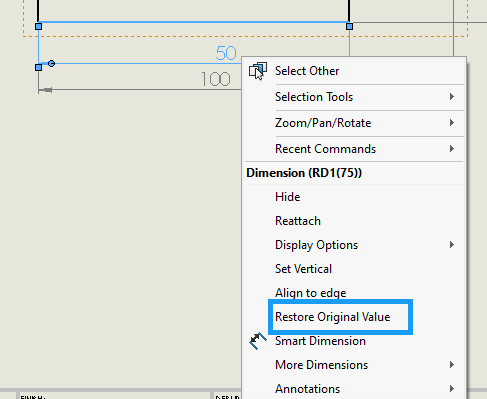
Task: Click the Smart Dimension icon
Action: pyautogui.click(x=258, y=341)
